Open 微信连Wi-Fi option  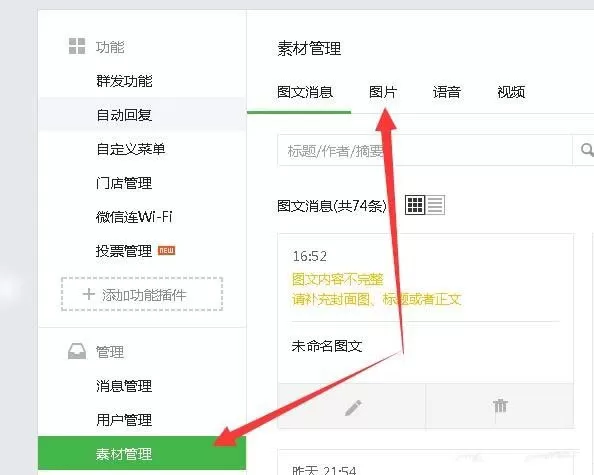pos(134,217)
